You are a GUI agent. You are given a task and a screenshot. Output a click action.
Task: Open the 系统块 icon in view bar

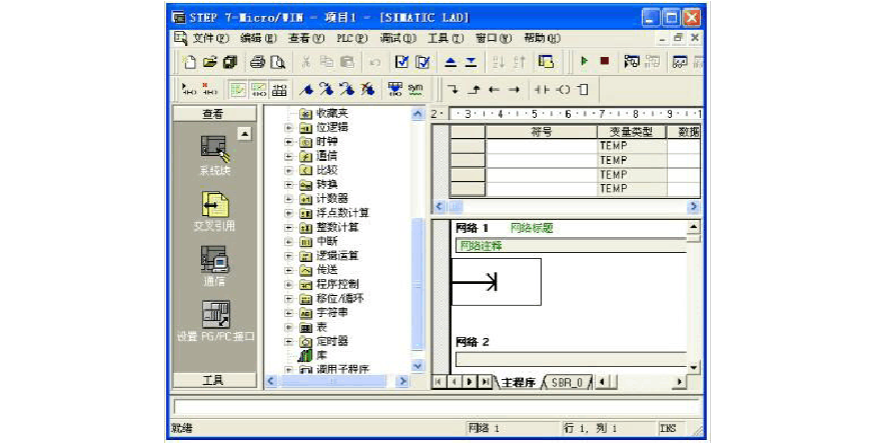tap(215, 150)
